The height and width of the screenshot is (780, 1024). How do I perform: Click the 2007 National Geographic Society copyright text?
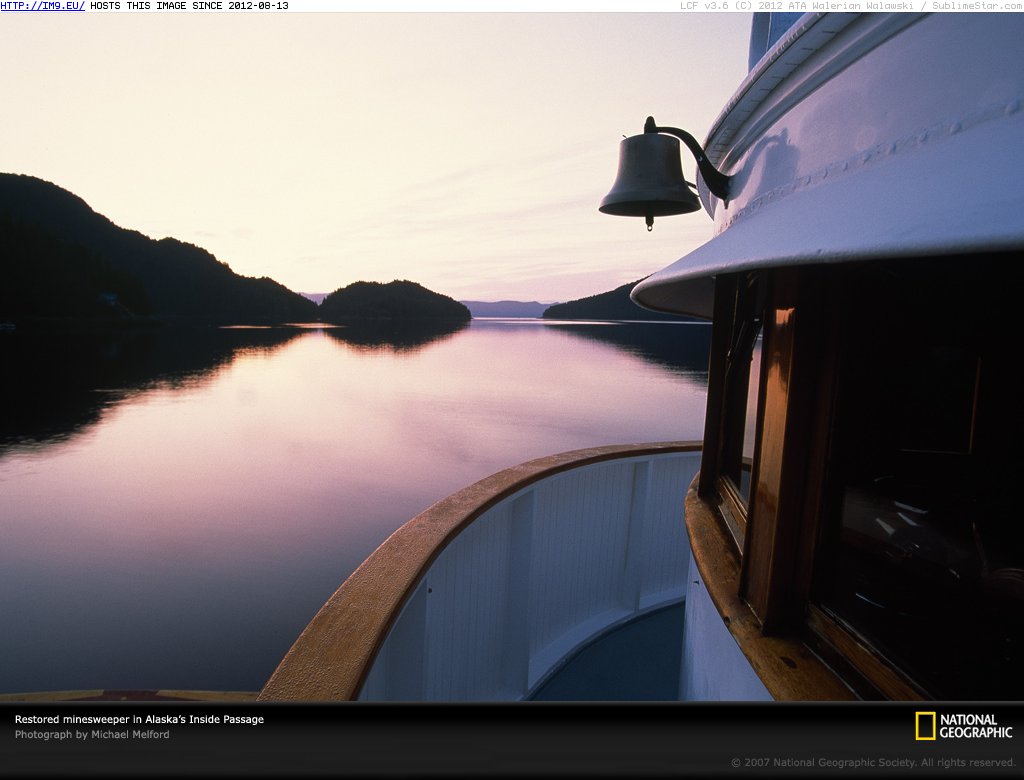873,762
